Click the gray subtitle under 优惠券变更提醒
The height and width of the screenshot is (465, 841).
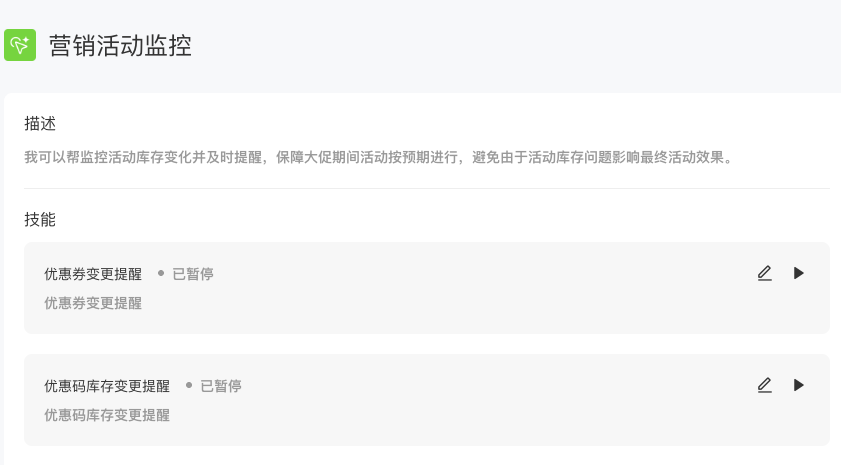[x=93, y=303]
